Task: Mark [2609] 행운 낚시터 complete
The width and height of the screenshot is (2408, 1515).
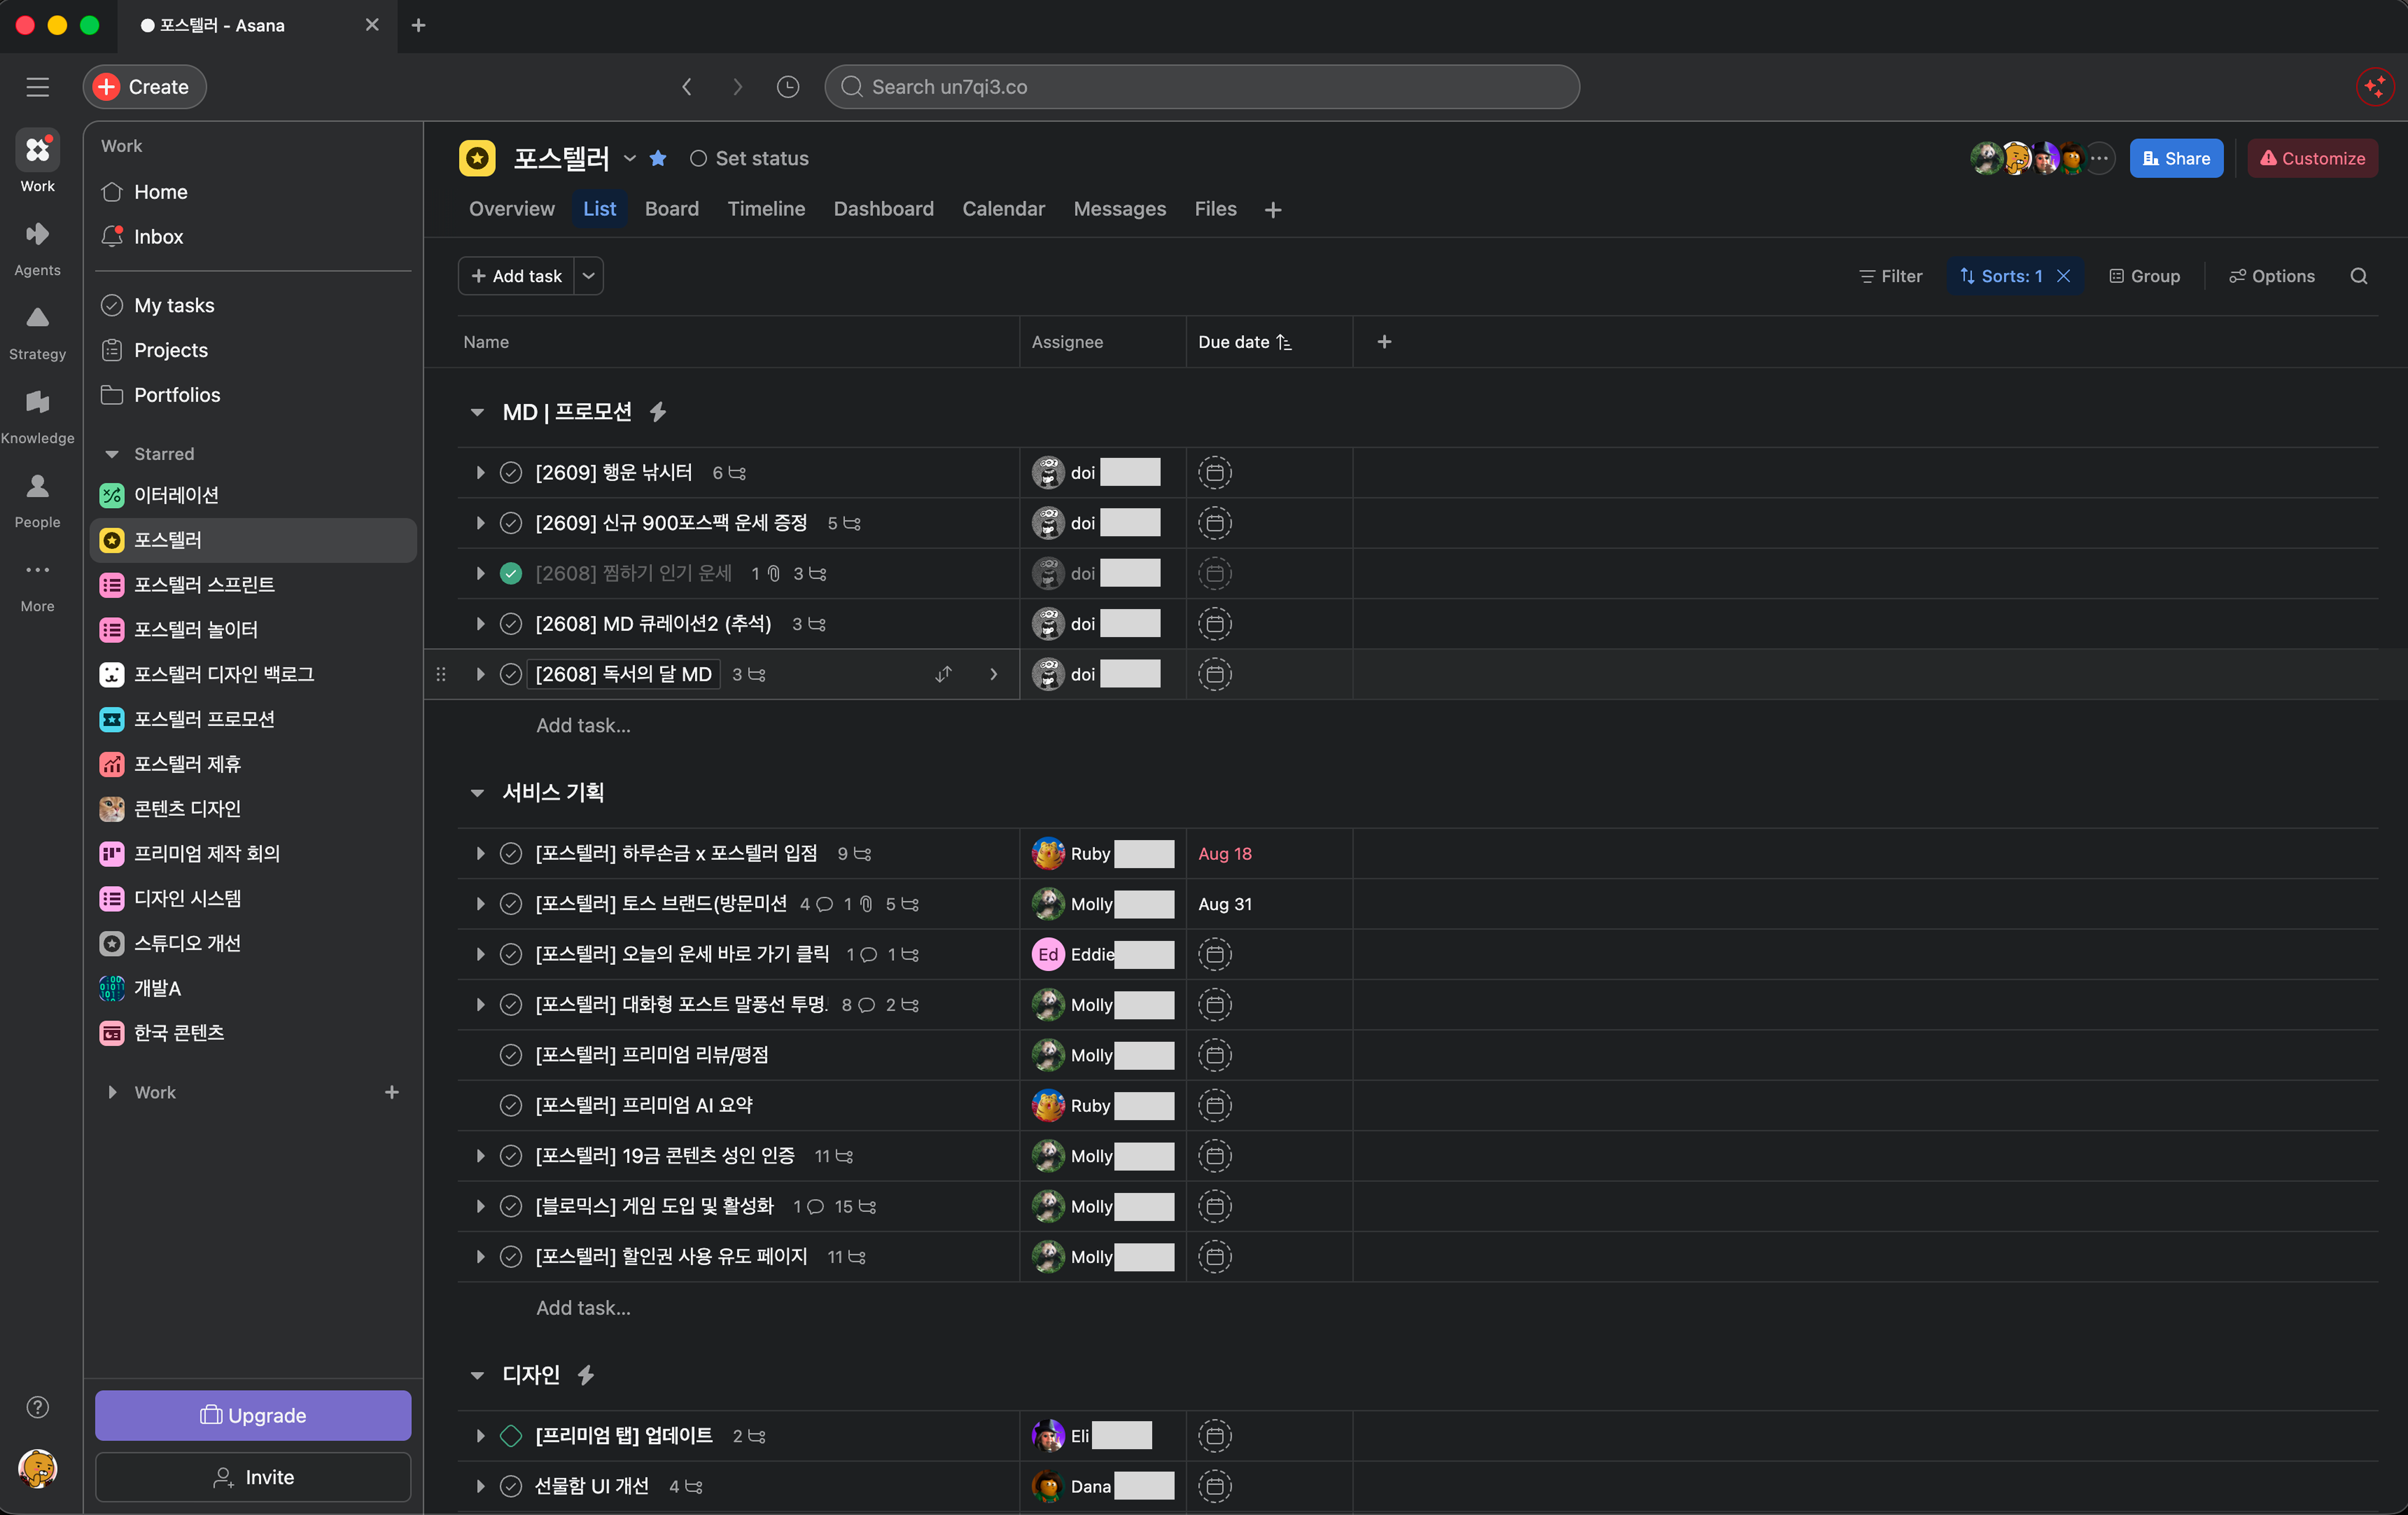Action: pos(510,473)
